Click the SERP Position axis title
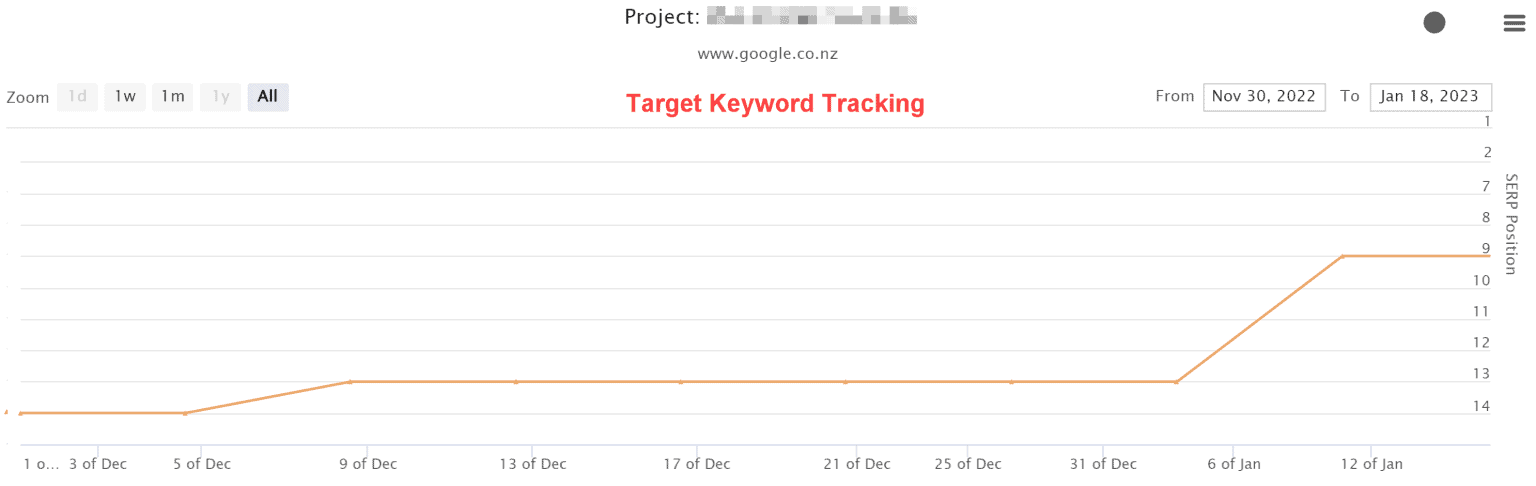 point(1511,224)
